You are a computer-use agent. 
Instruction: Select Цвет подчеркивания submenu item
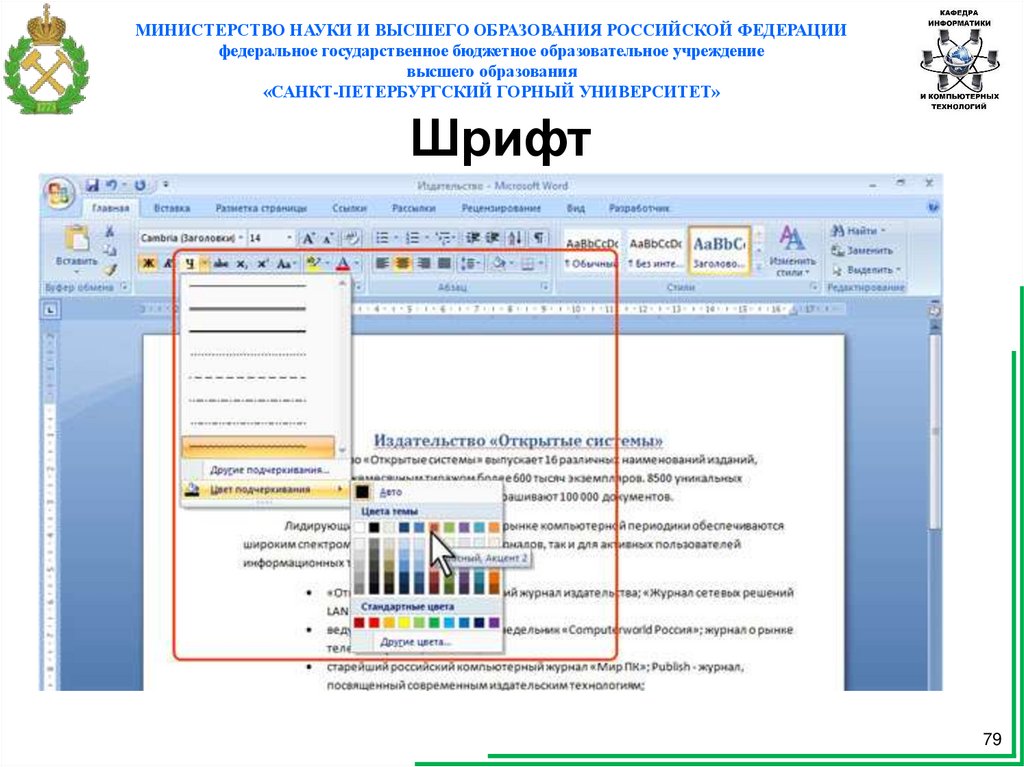click(266, 489)
